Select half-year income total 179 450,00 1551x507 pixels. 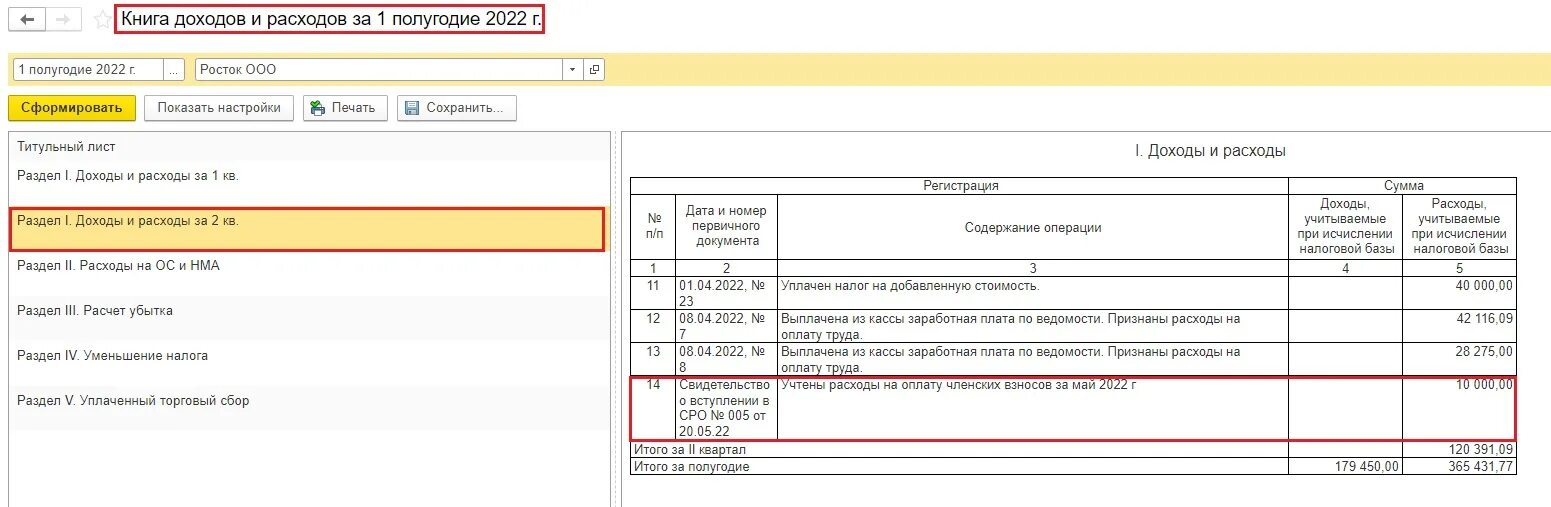tap(1345, 466)
